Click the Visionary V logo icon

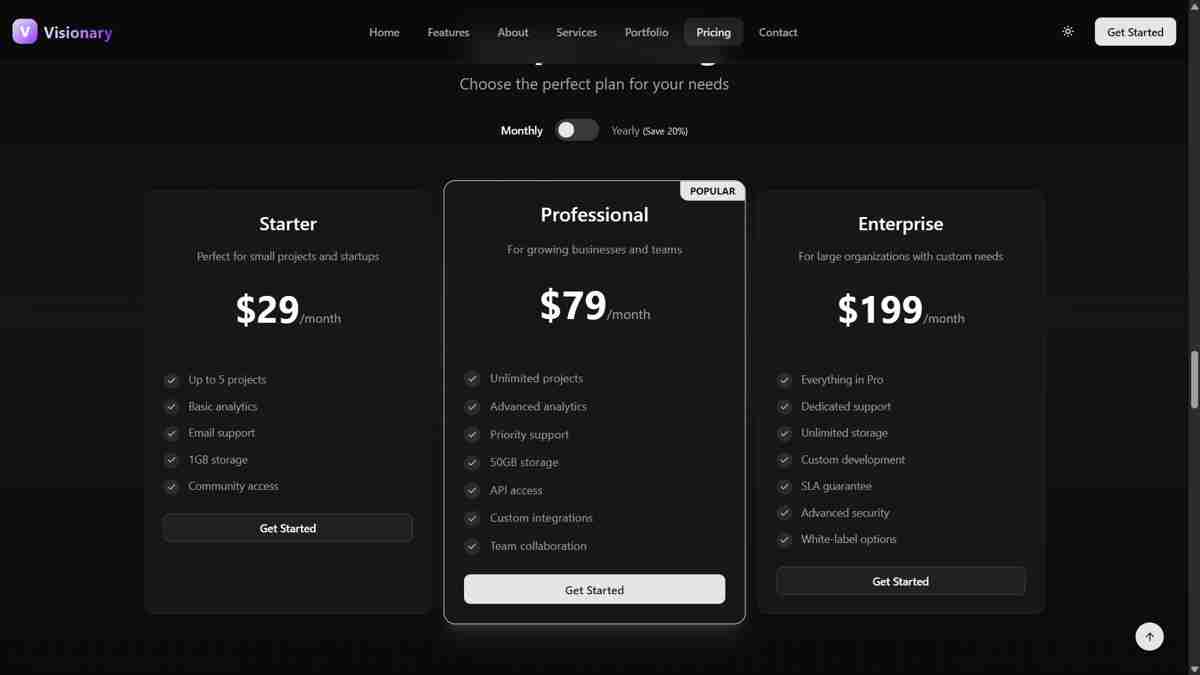[25, 32]
